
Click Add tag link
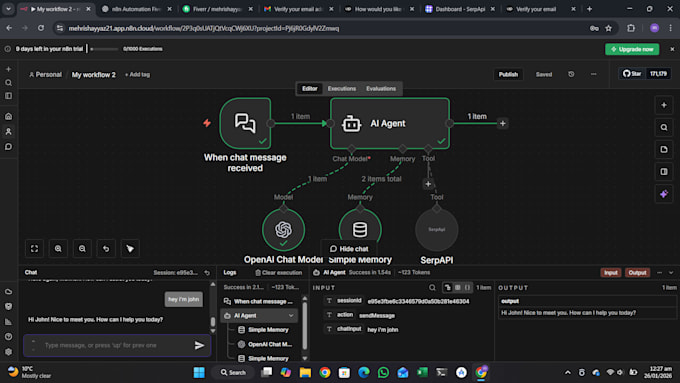[x=137, y=75]
